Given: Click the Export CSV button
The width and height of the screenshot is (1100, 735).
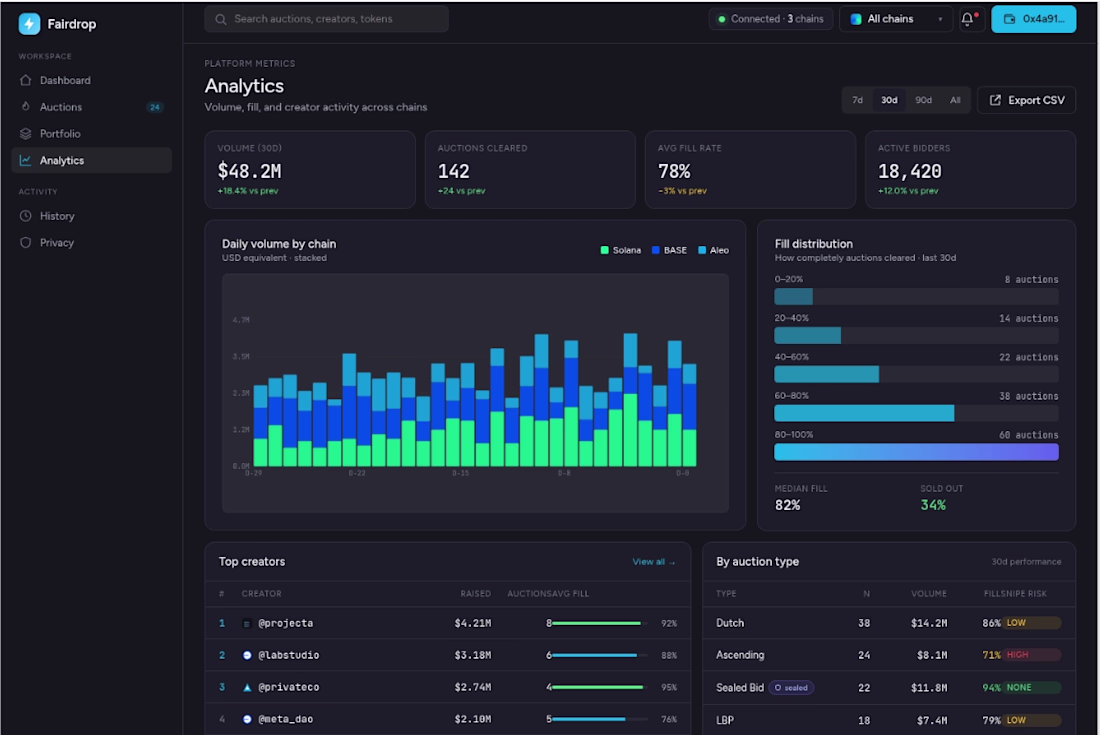Looking at the screenshot, I should pos(1026,100).
